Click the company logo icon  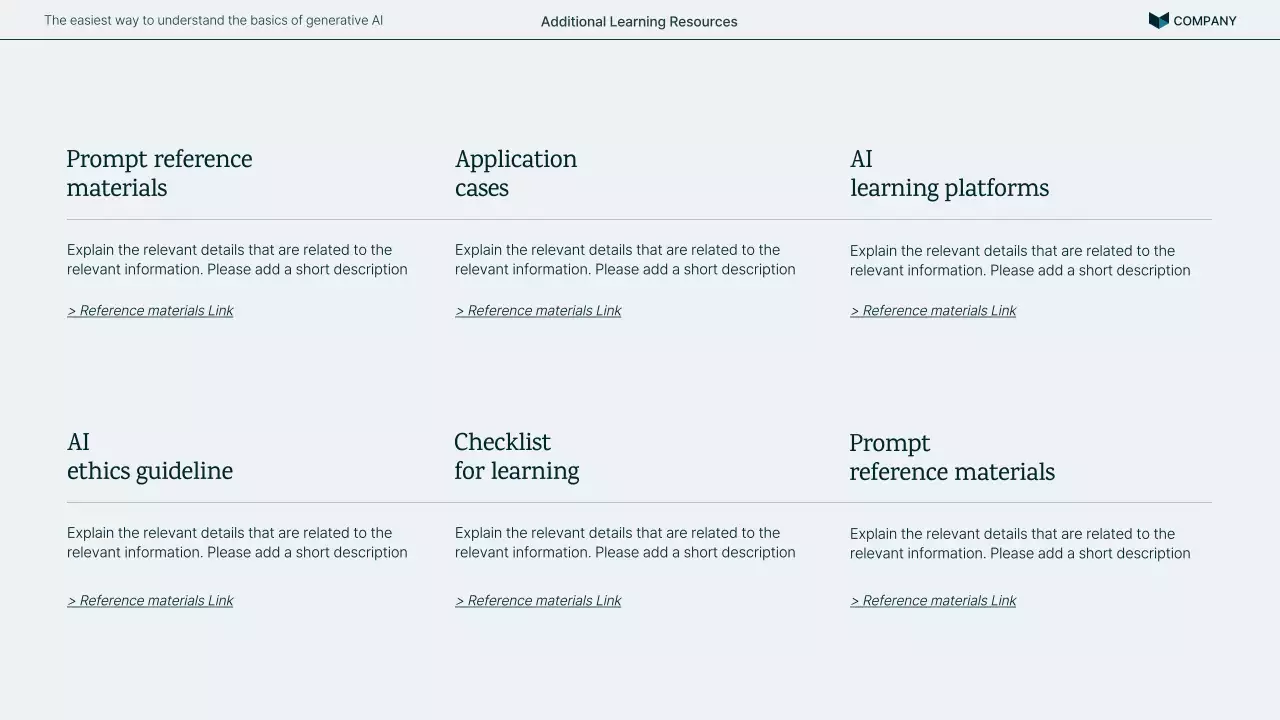click(x=1158, y=21)
